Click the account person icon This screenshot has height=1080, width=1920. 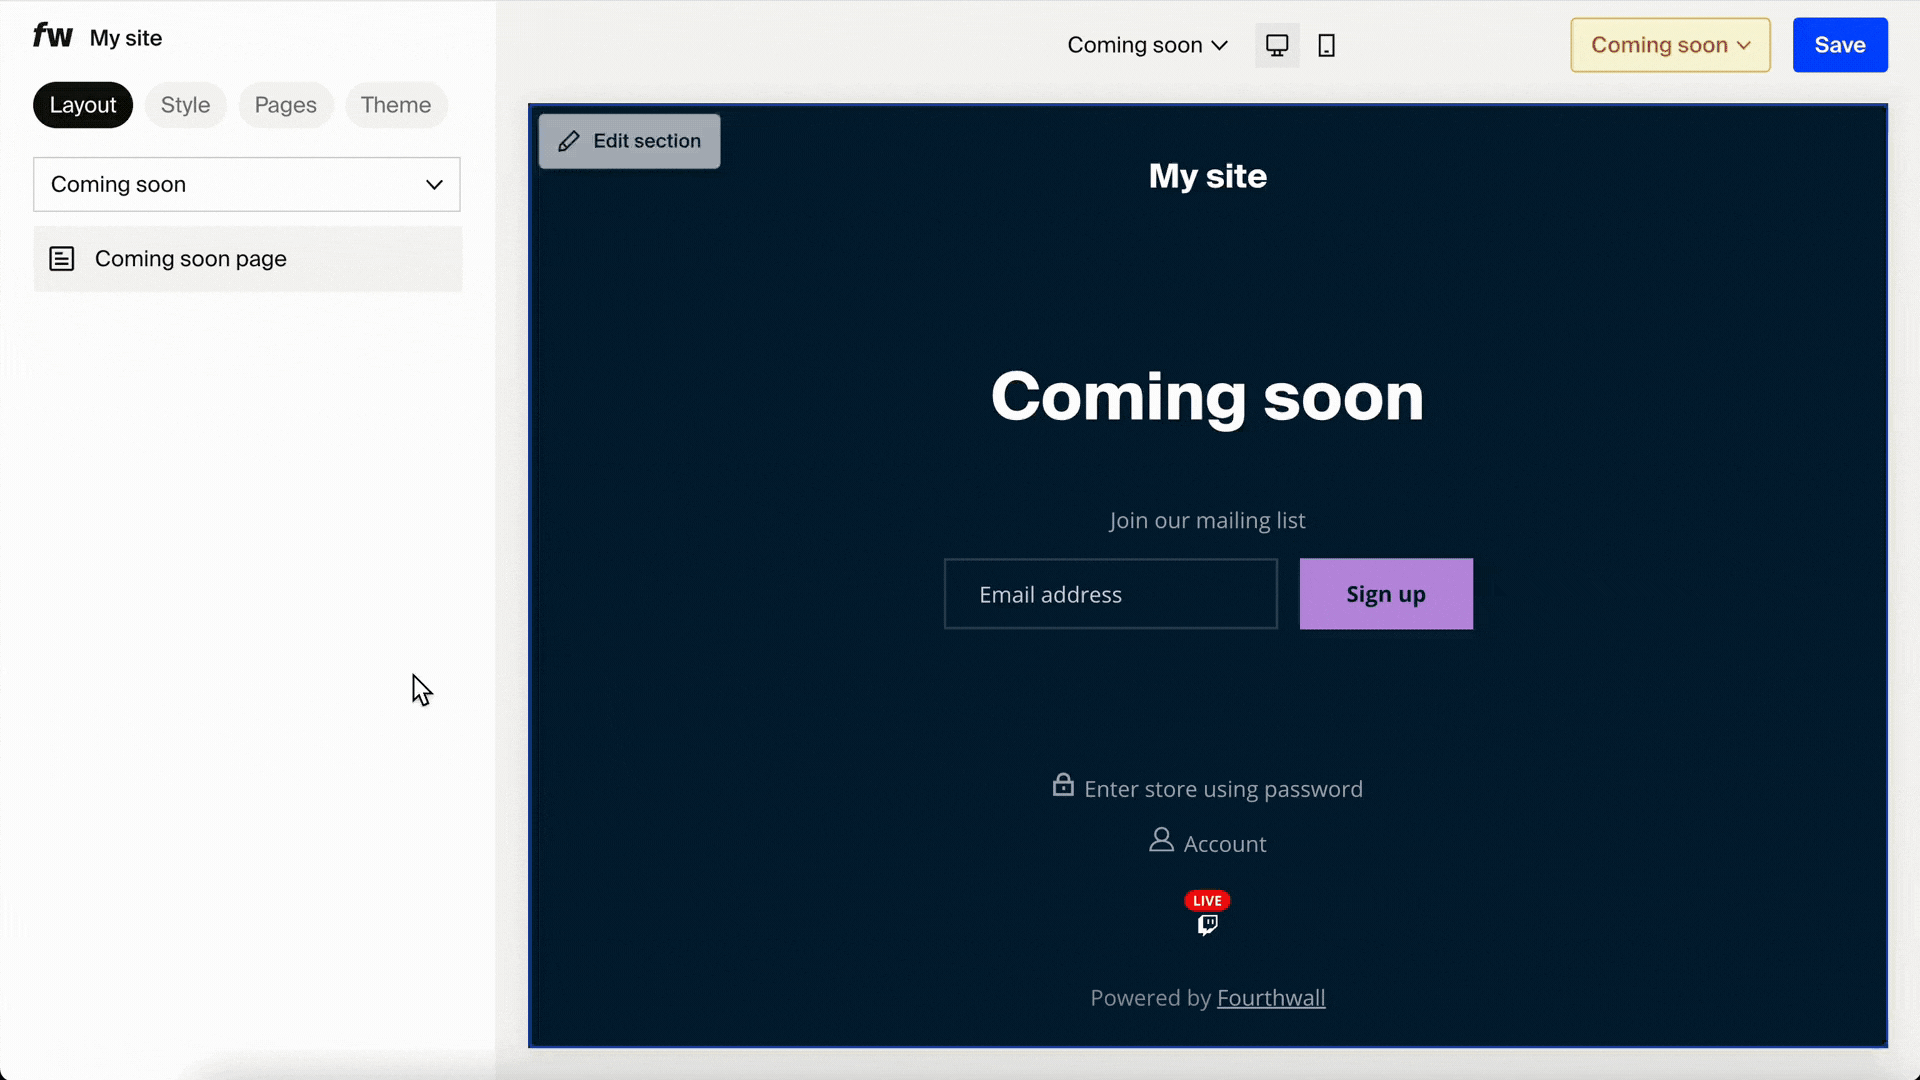pyautogui.click(x=1161, y=840)
